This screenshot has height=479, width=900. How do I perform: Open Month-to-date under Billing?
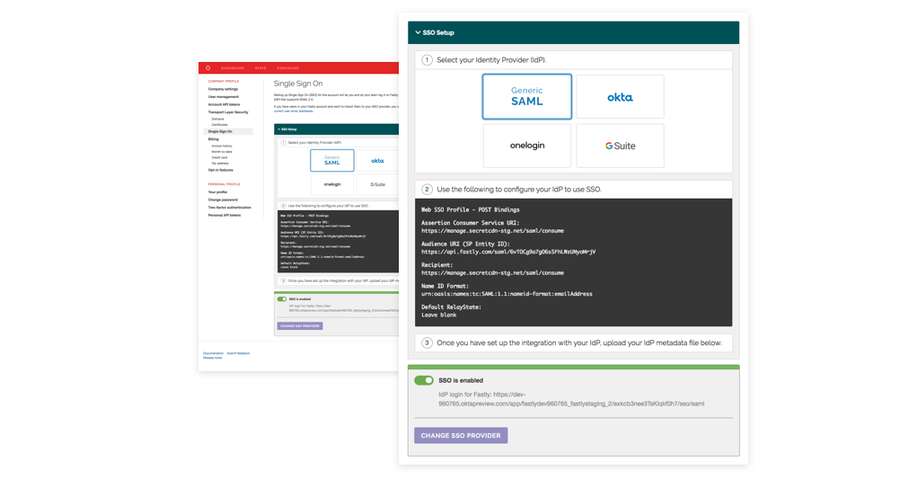(222, 151)
